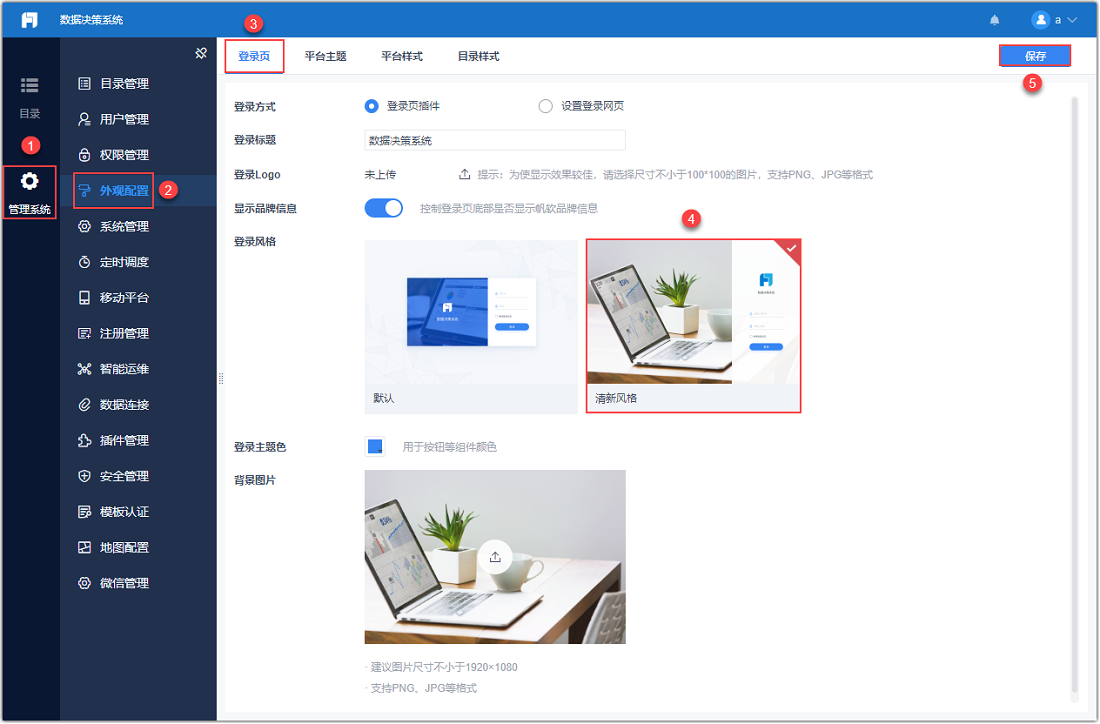Viewport: 1100px width, 724px height.
Task: Click the user avatar icon
Action: pyautogui.click(x=1040, y=20)
